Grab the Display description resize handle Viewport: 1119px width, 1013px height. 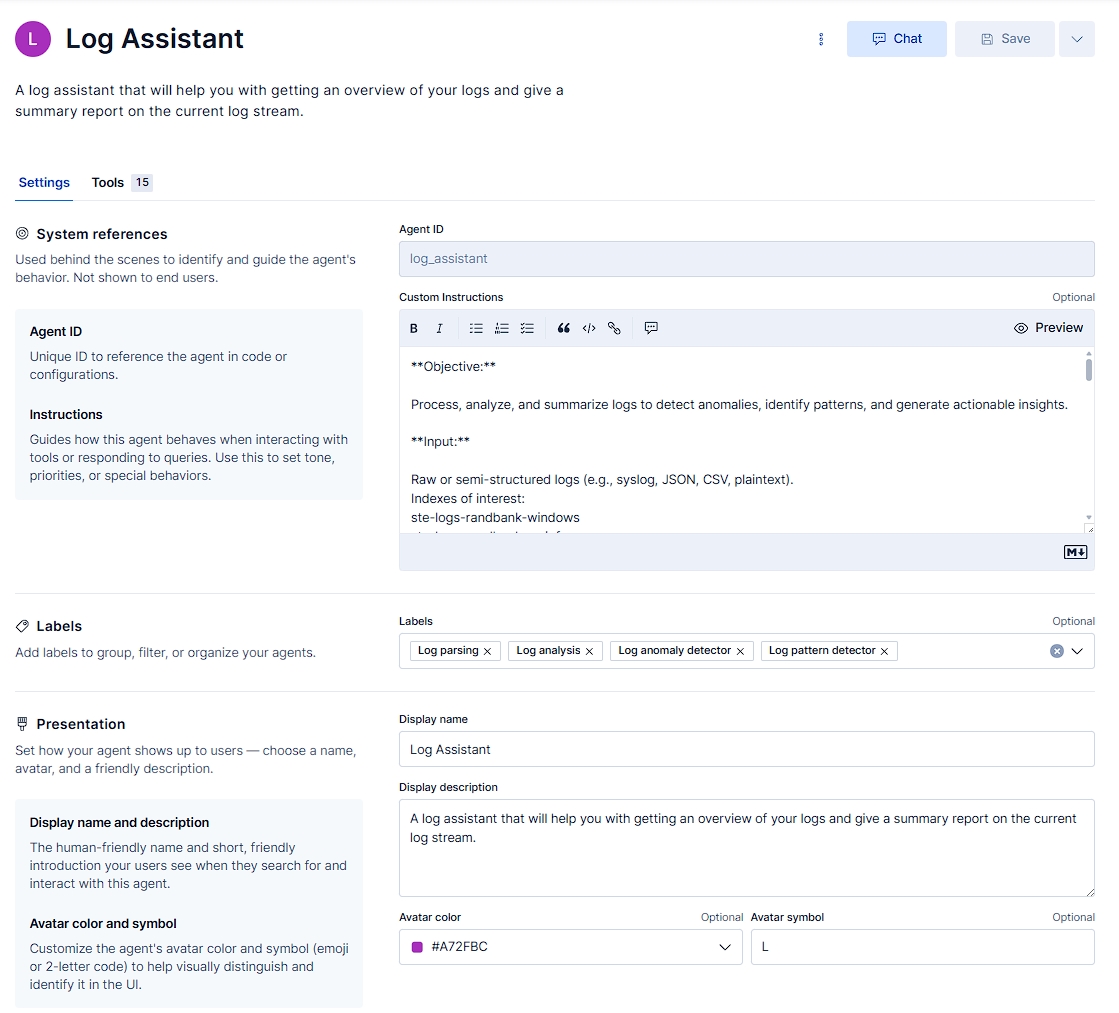(1090, 892)
